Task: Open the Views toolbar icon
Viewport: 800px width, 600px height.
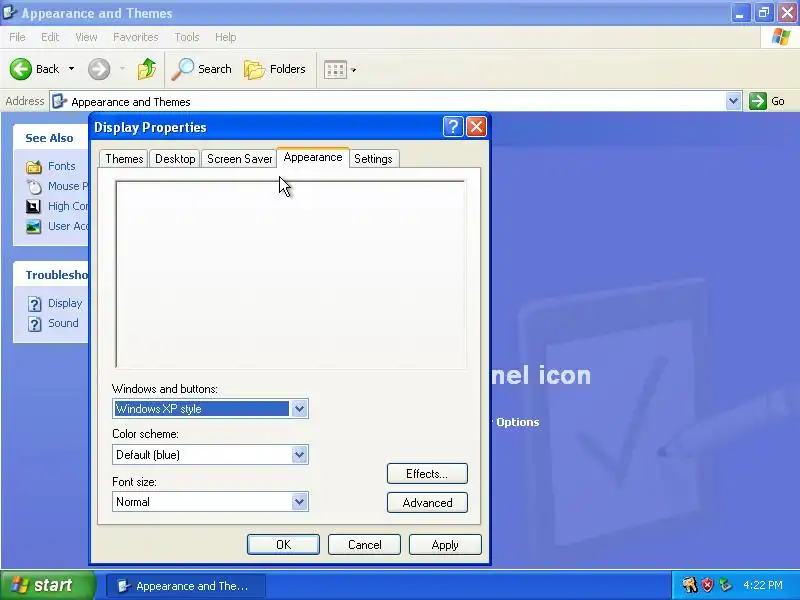Action: tap(335, 70)
